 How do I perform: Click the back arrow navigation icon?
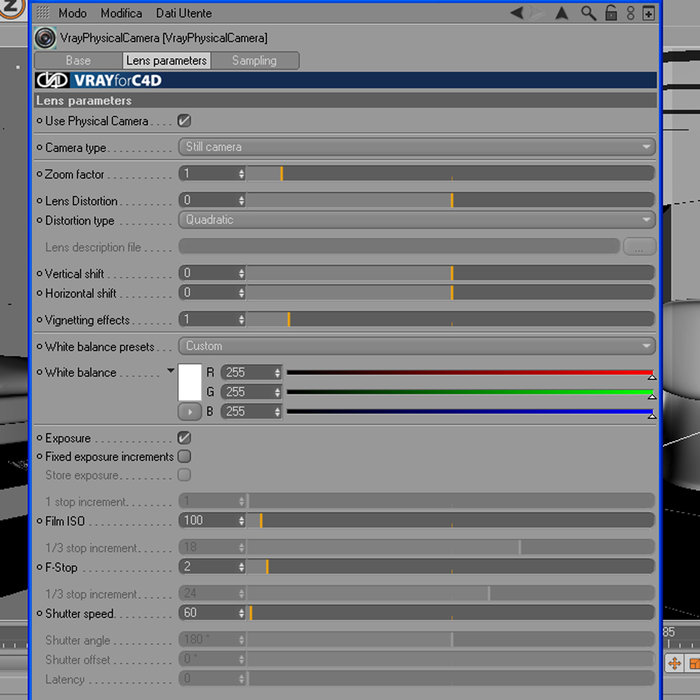[517, 12]
